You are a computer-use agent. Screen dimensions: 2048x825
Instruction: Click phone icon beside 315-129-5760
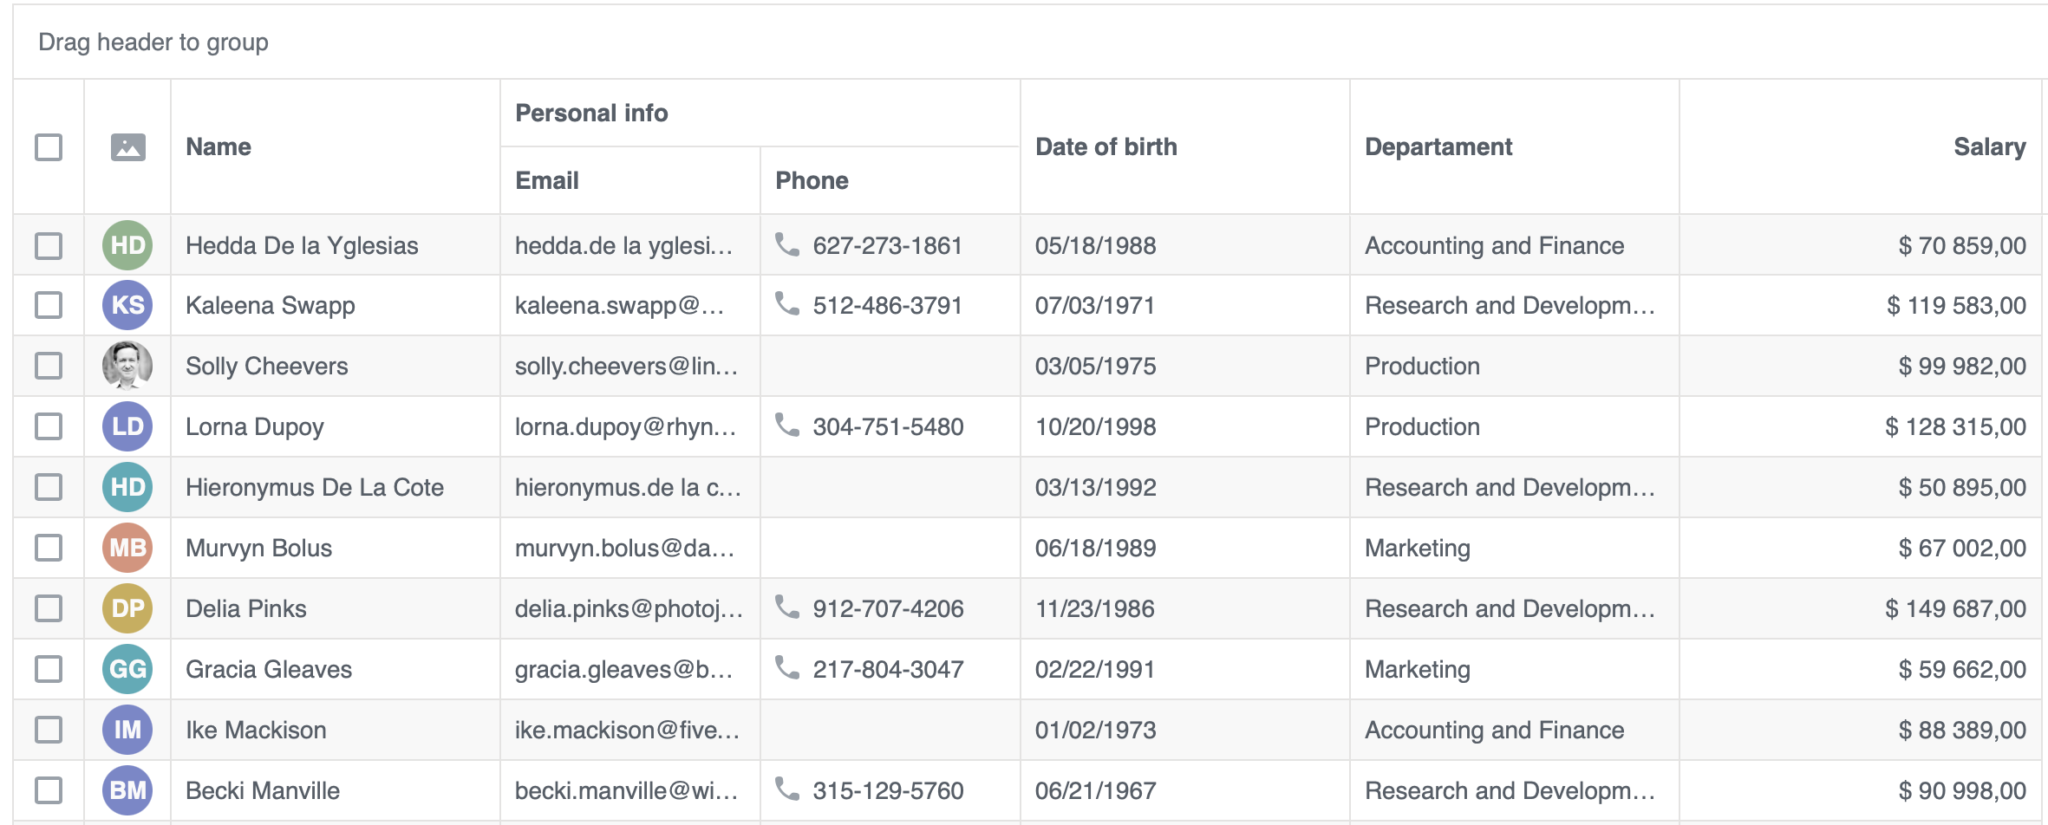click(787, 789)
